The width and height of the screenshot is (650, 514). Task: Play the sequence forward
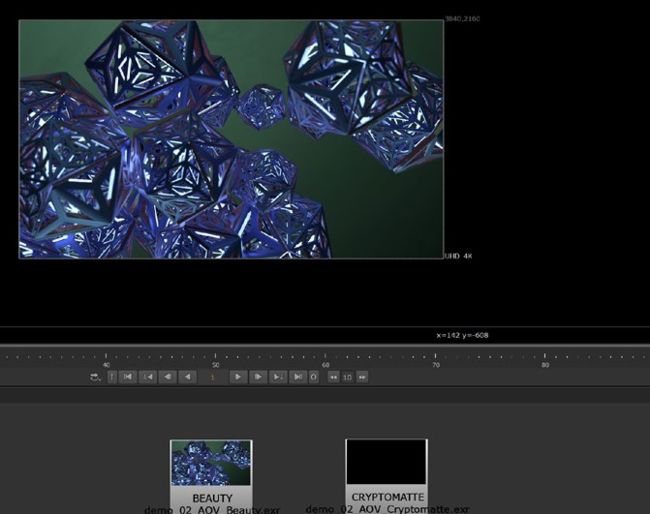click(x=238, y=377)
